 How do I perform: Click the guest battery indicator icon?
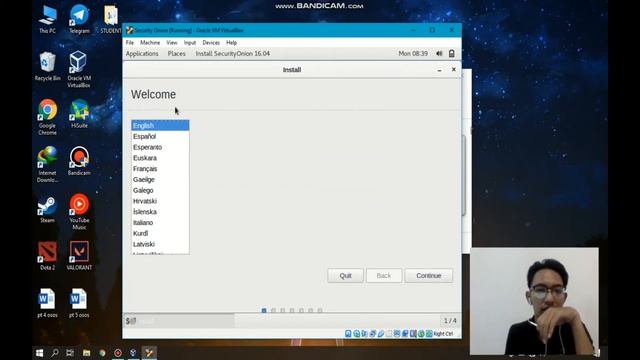pyautogui.click(x=451, y=53)
